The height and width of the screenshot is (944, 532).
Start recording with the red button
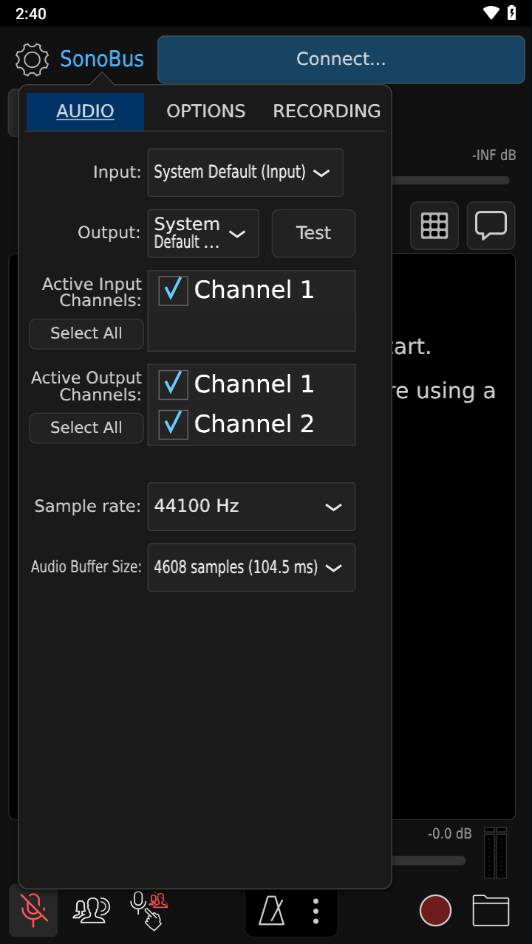(435, 910)
